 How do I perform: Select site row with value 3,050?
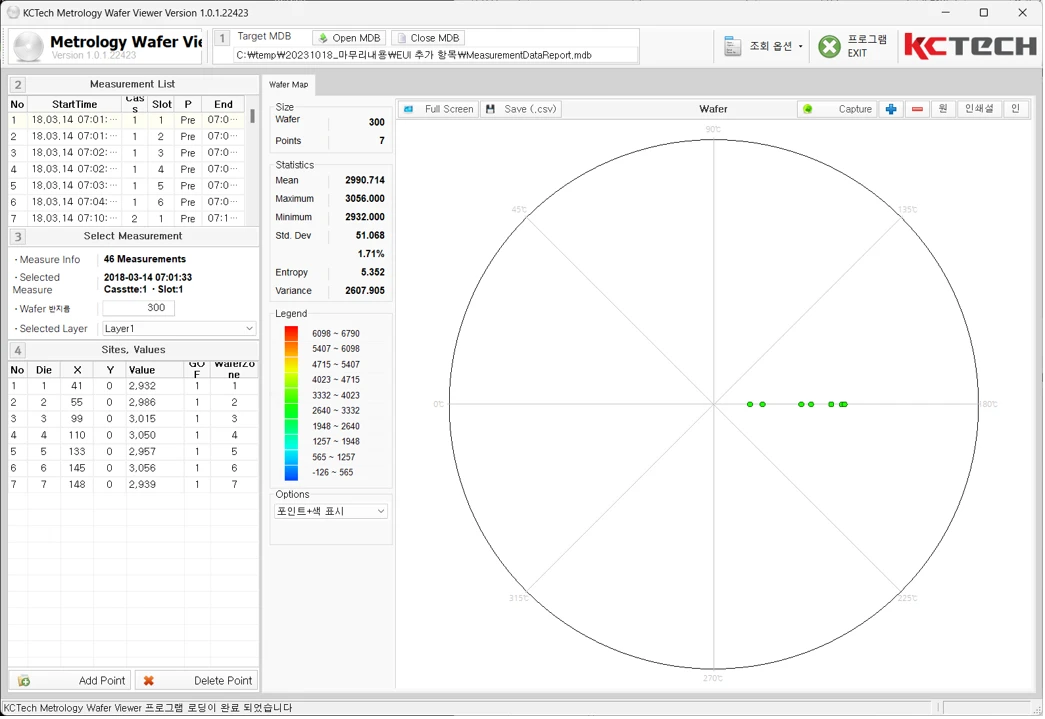pyautogui.click(x=133, y=435)
